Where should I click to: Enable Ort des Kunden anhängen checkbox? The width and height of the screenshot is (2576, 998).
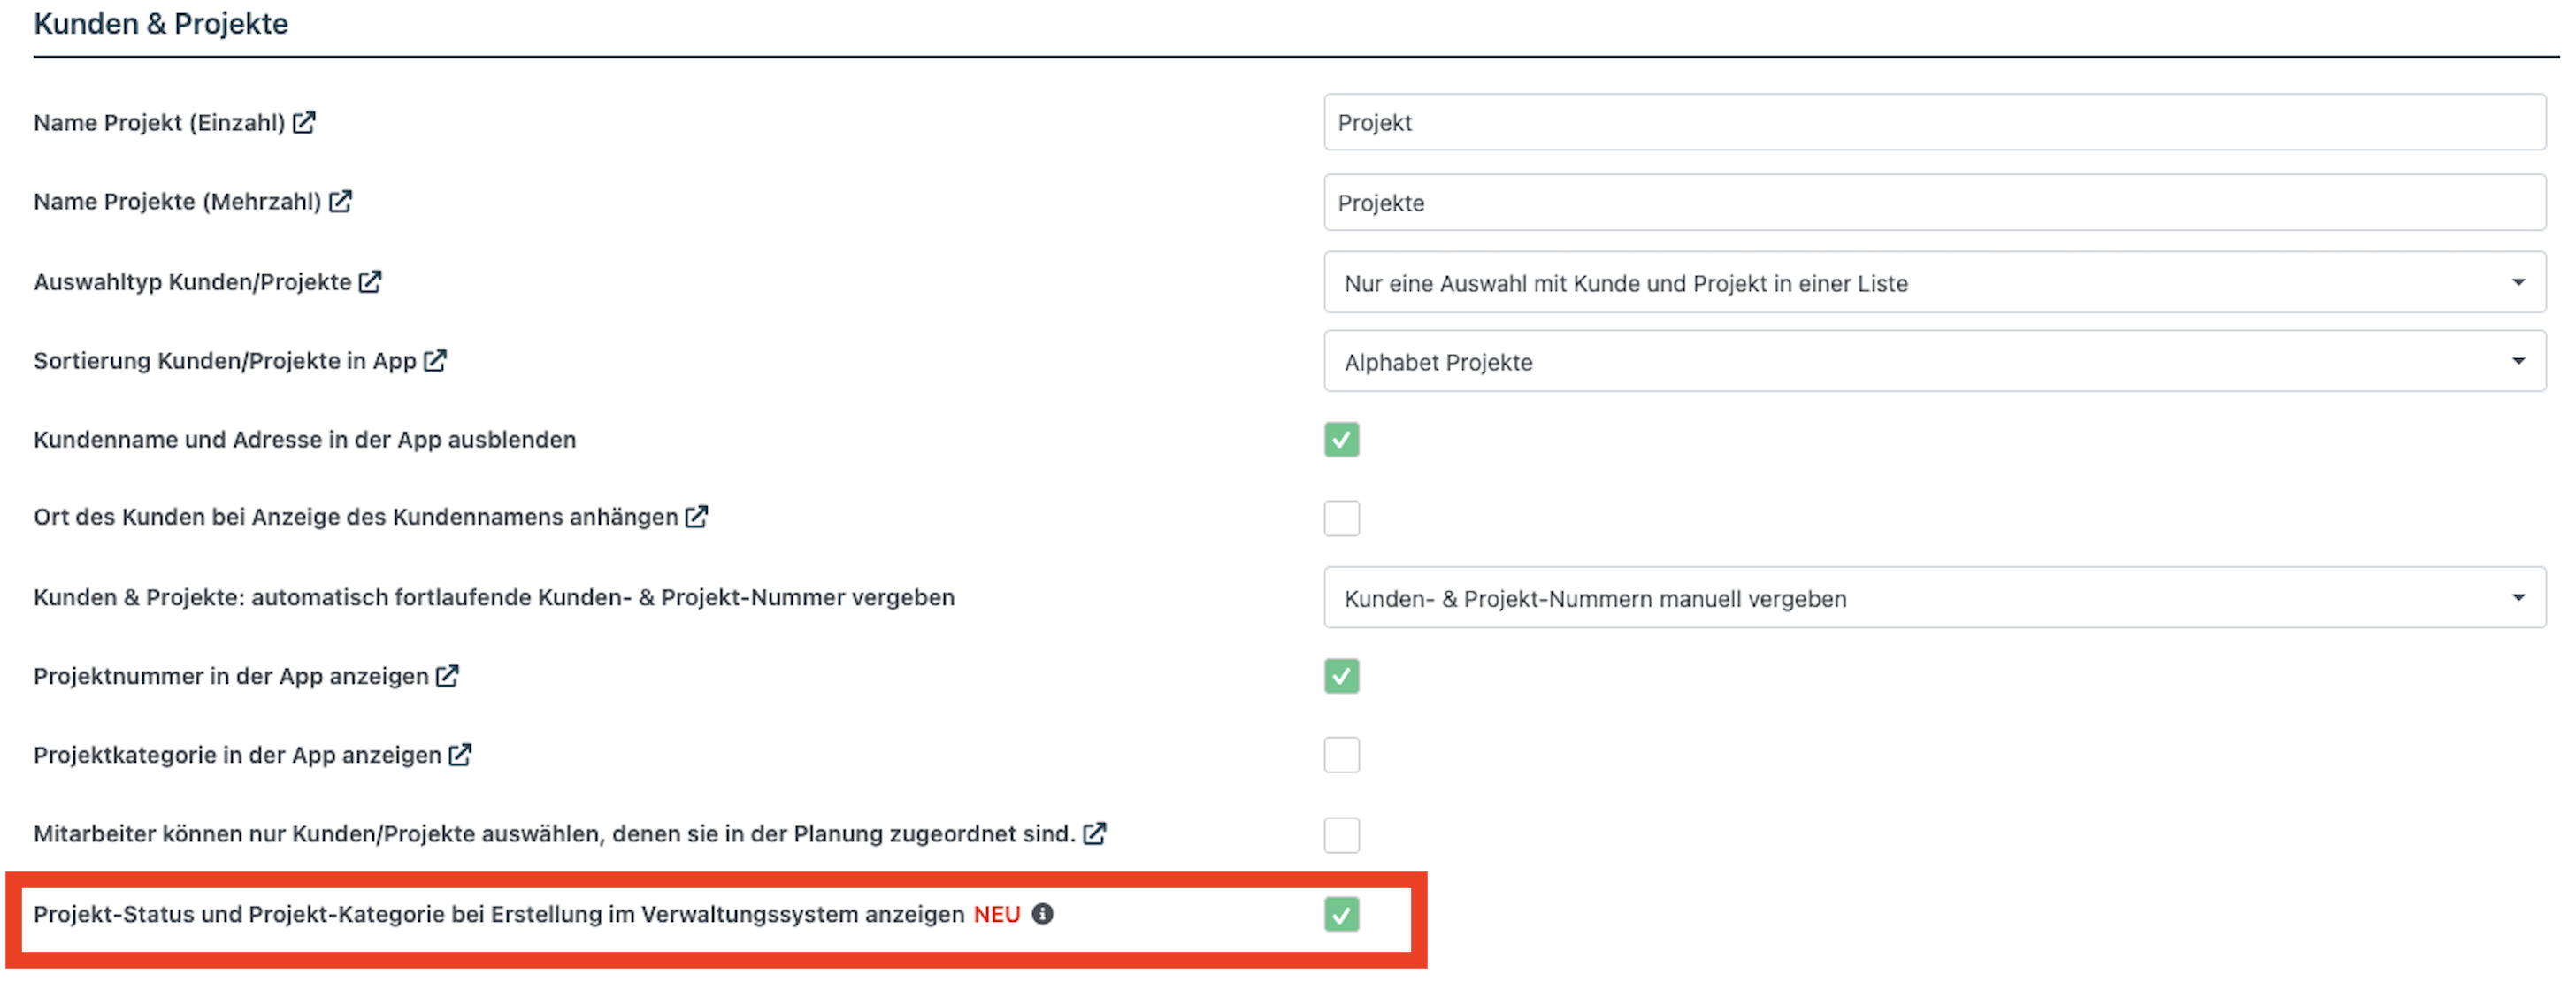click(x=1341, y=518)
